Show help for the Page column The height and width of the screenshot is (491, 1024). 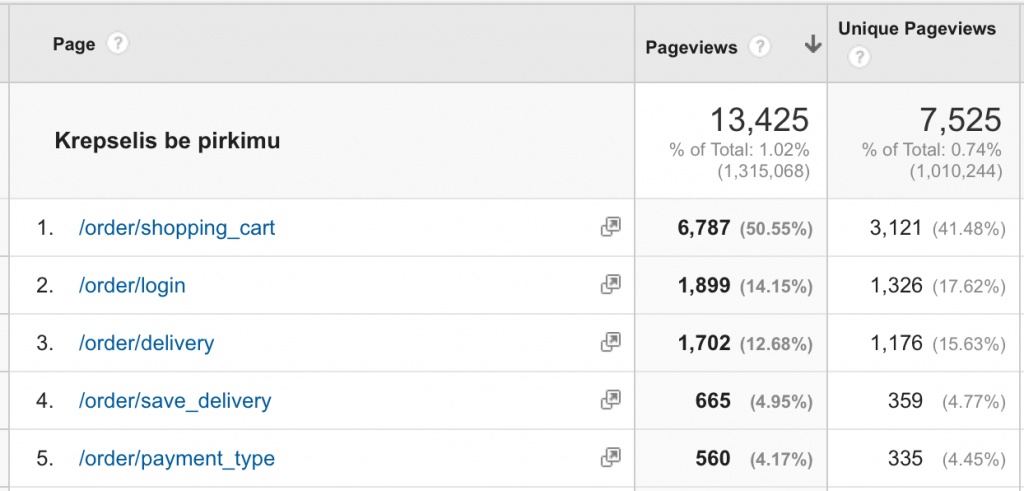[x=118, y=44]
